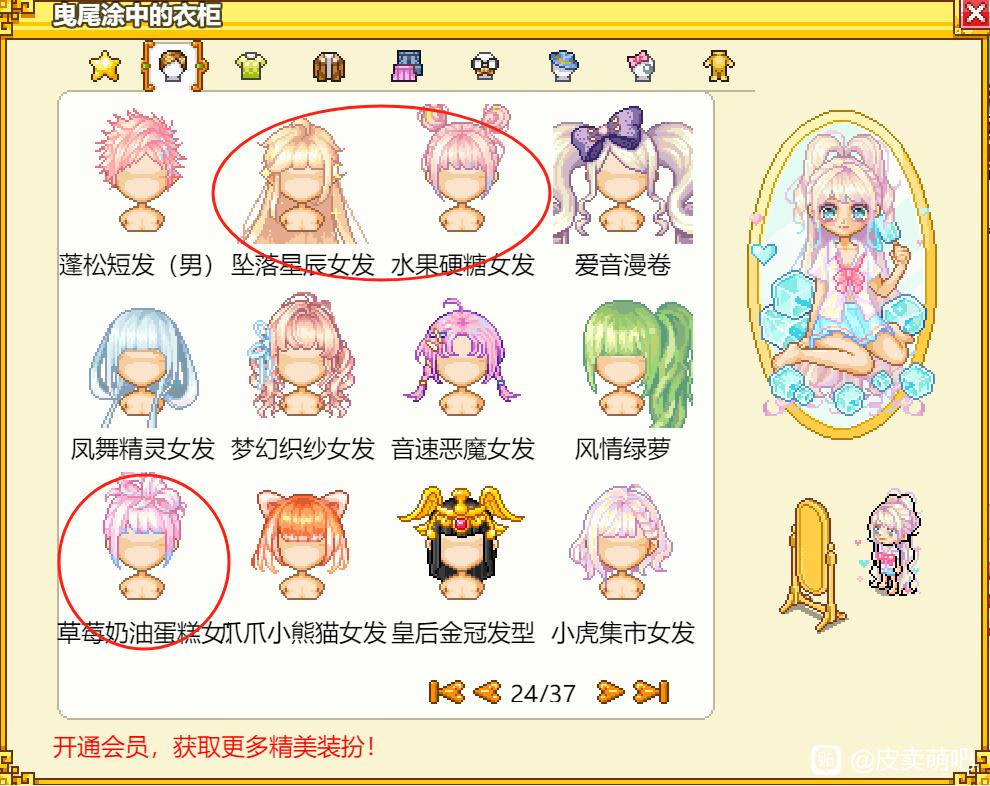Jump to the last wardrobe page

651,692
